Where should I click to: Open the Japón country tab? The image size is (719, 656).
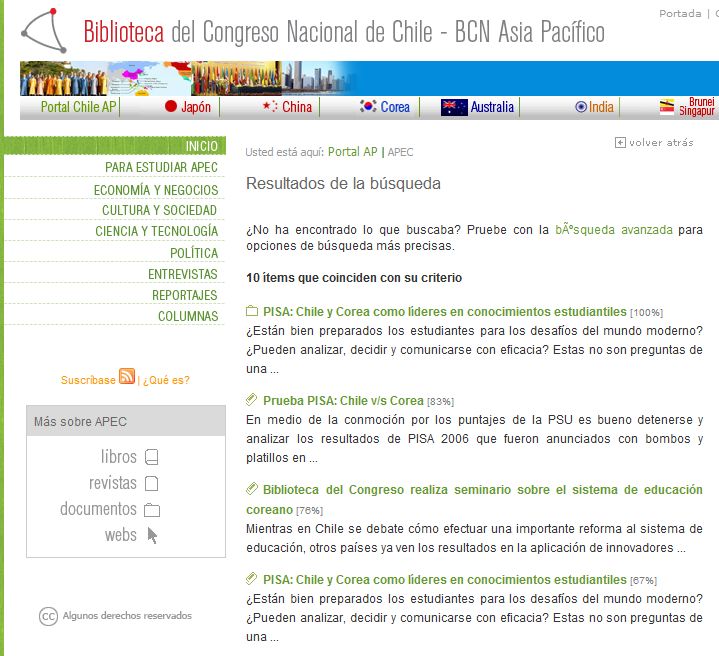(196, 107)
